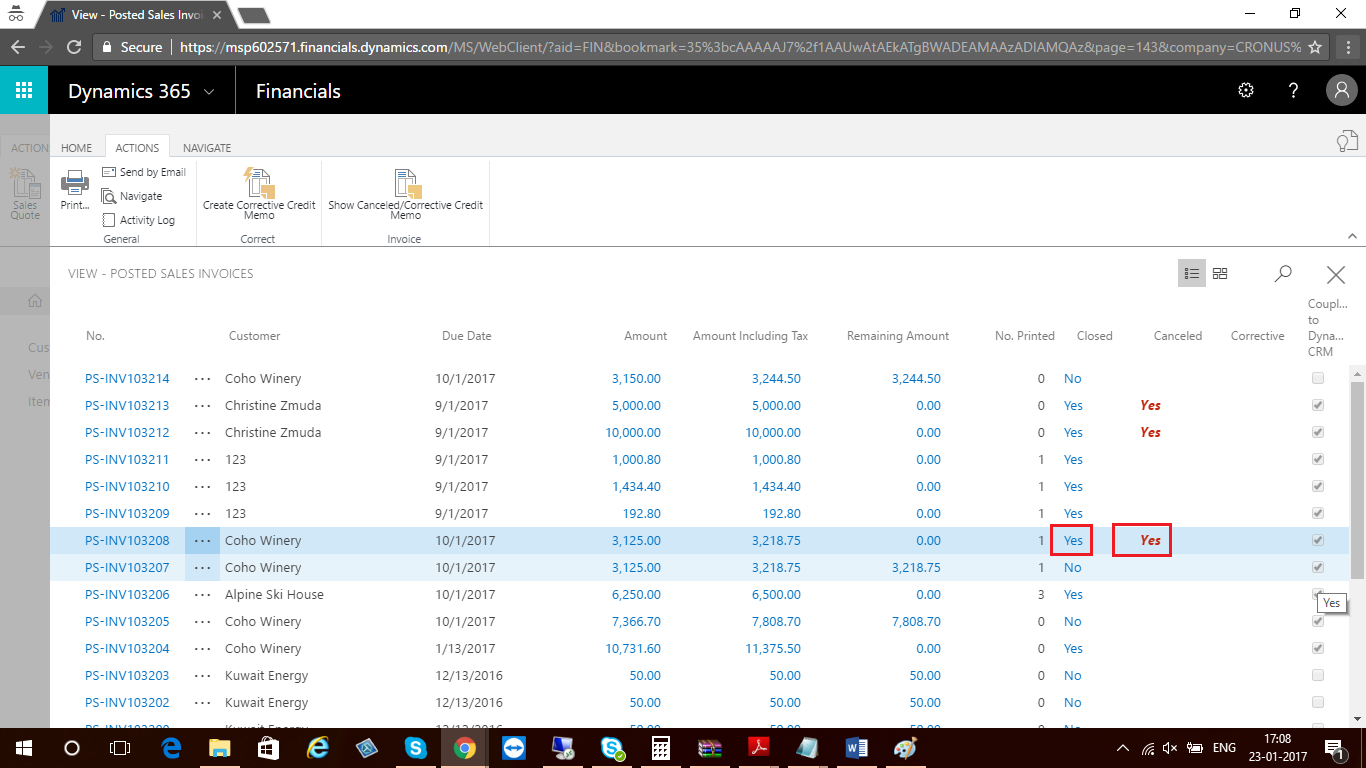The width and height of the screenshot is (1366, 768).
Task: Open row menu for PS-INV103207
Action: tap(203, 568)
